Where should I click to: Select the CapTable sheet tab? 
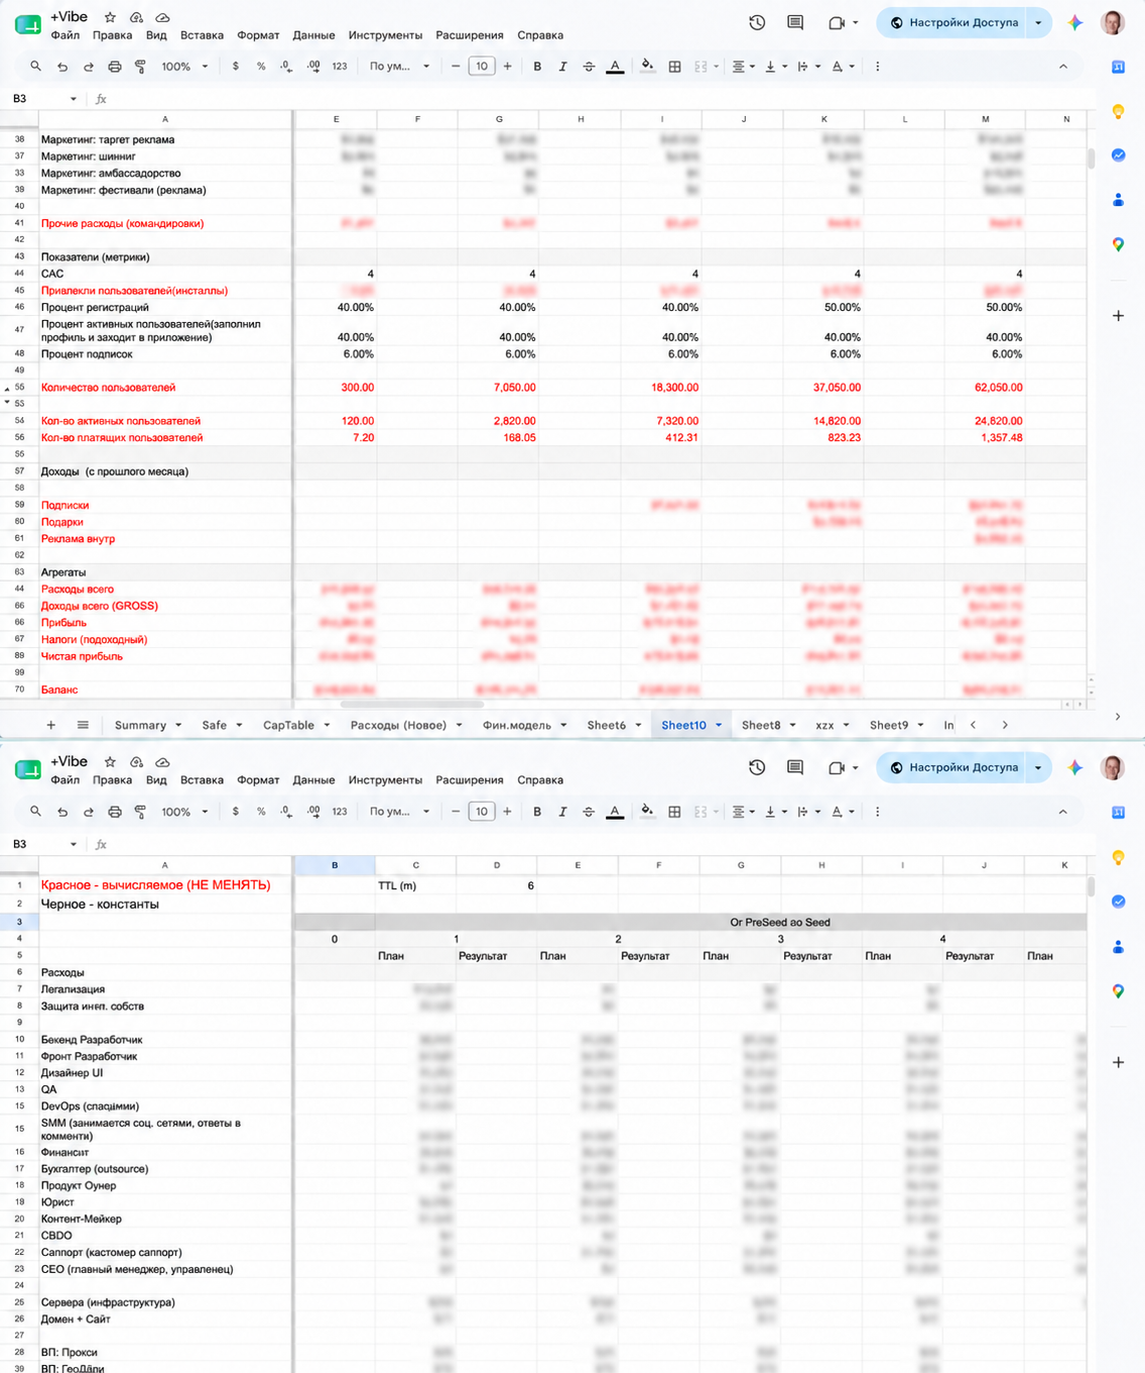click(x=288, y=725)
